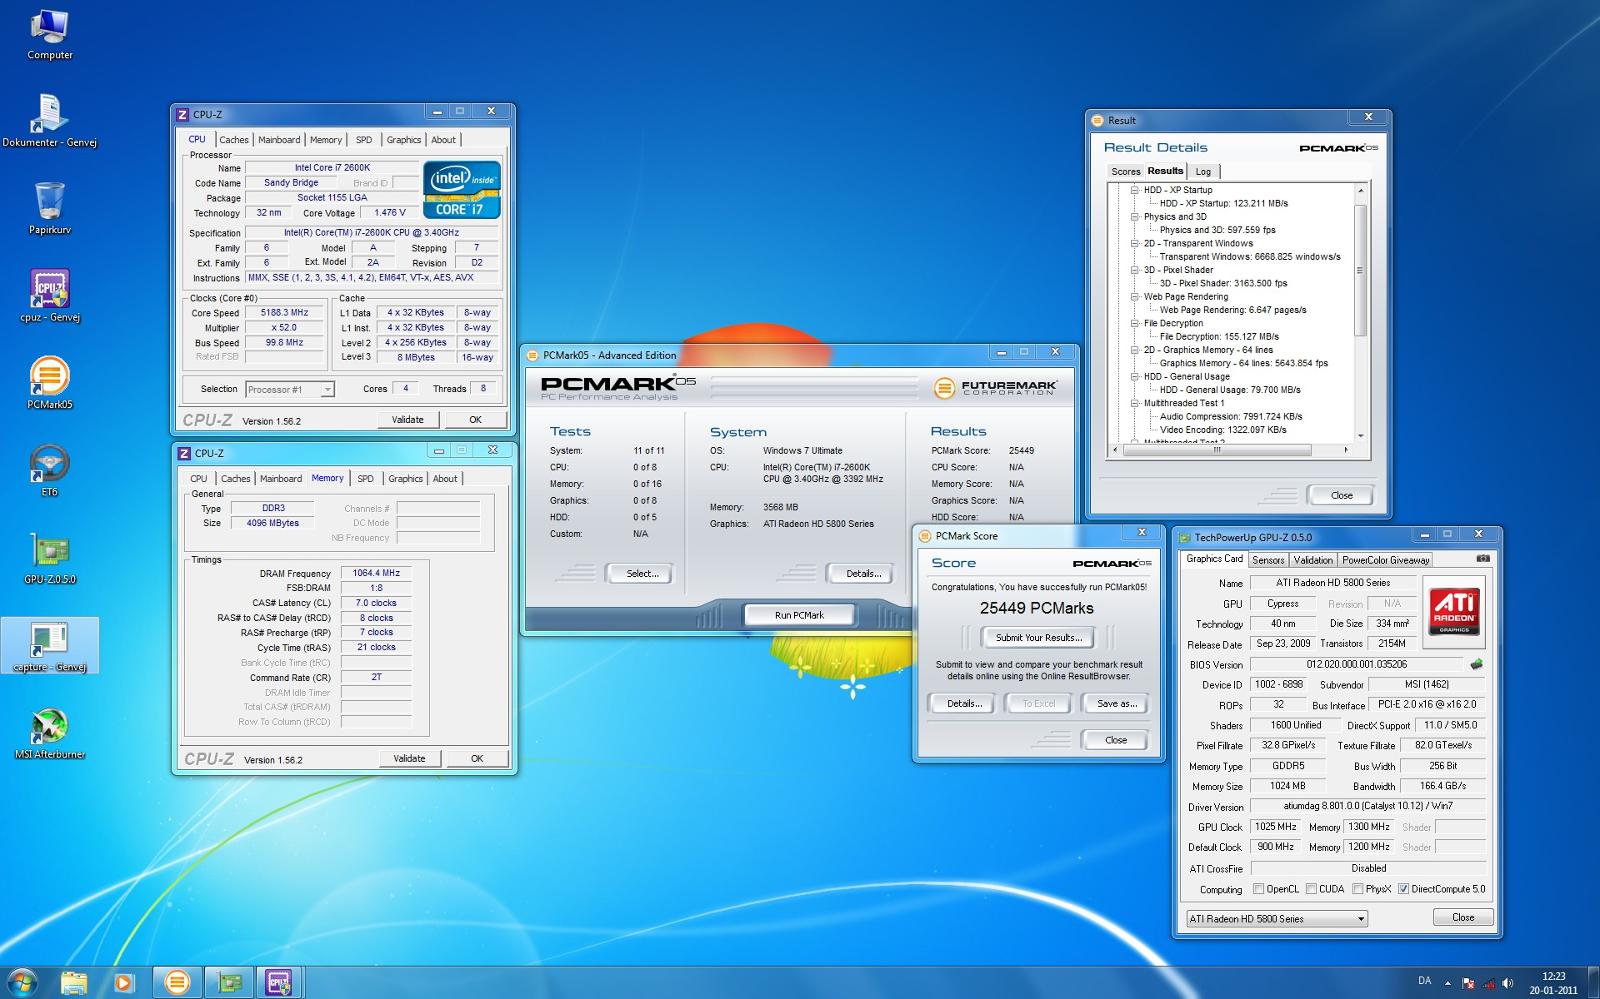Click the Intel Core i7 logo in CPU-Z
1600x999 pixels.
pyautogui.click(x=461, y=189)
